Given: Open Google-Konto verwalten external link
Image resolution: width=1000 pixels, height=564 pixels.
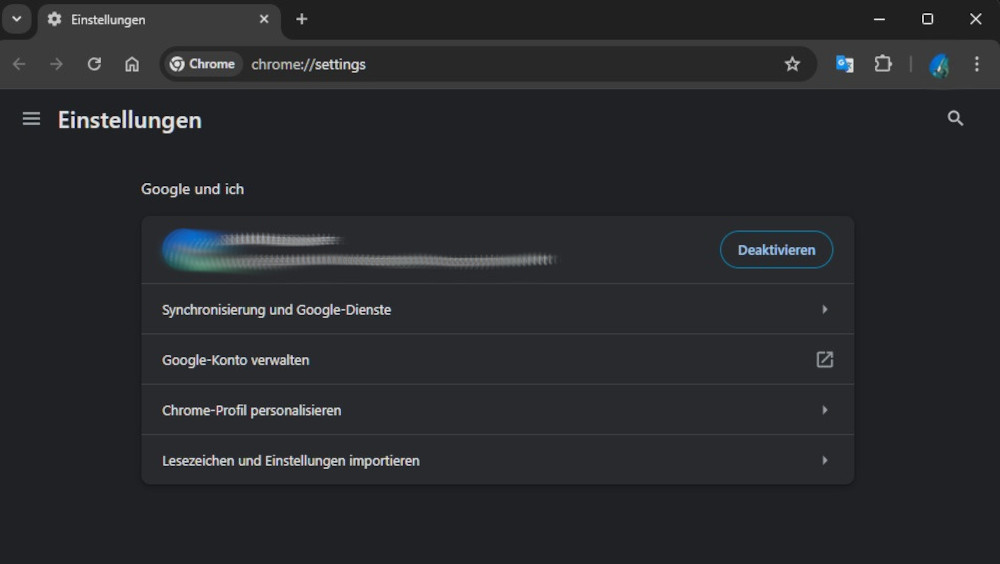Looking at the screenshot, I should 497,360.
